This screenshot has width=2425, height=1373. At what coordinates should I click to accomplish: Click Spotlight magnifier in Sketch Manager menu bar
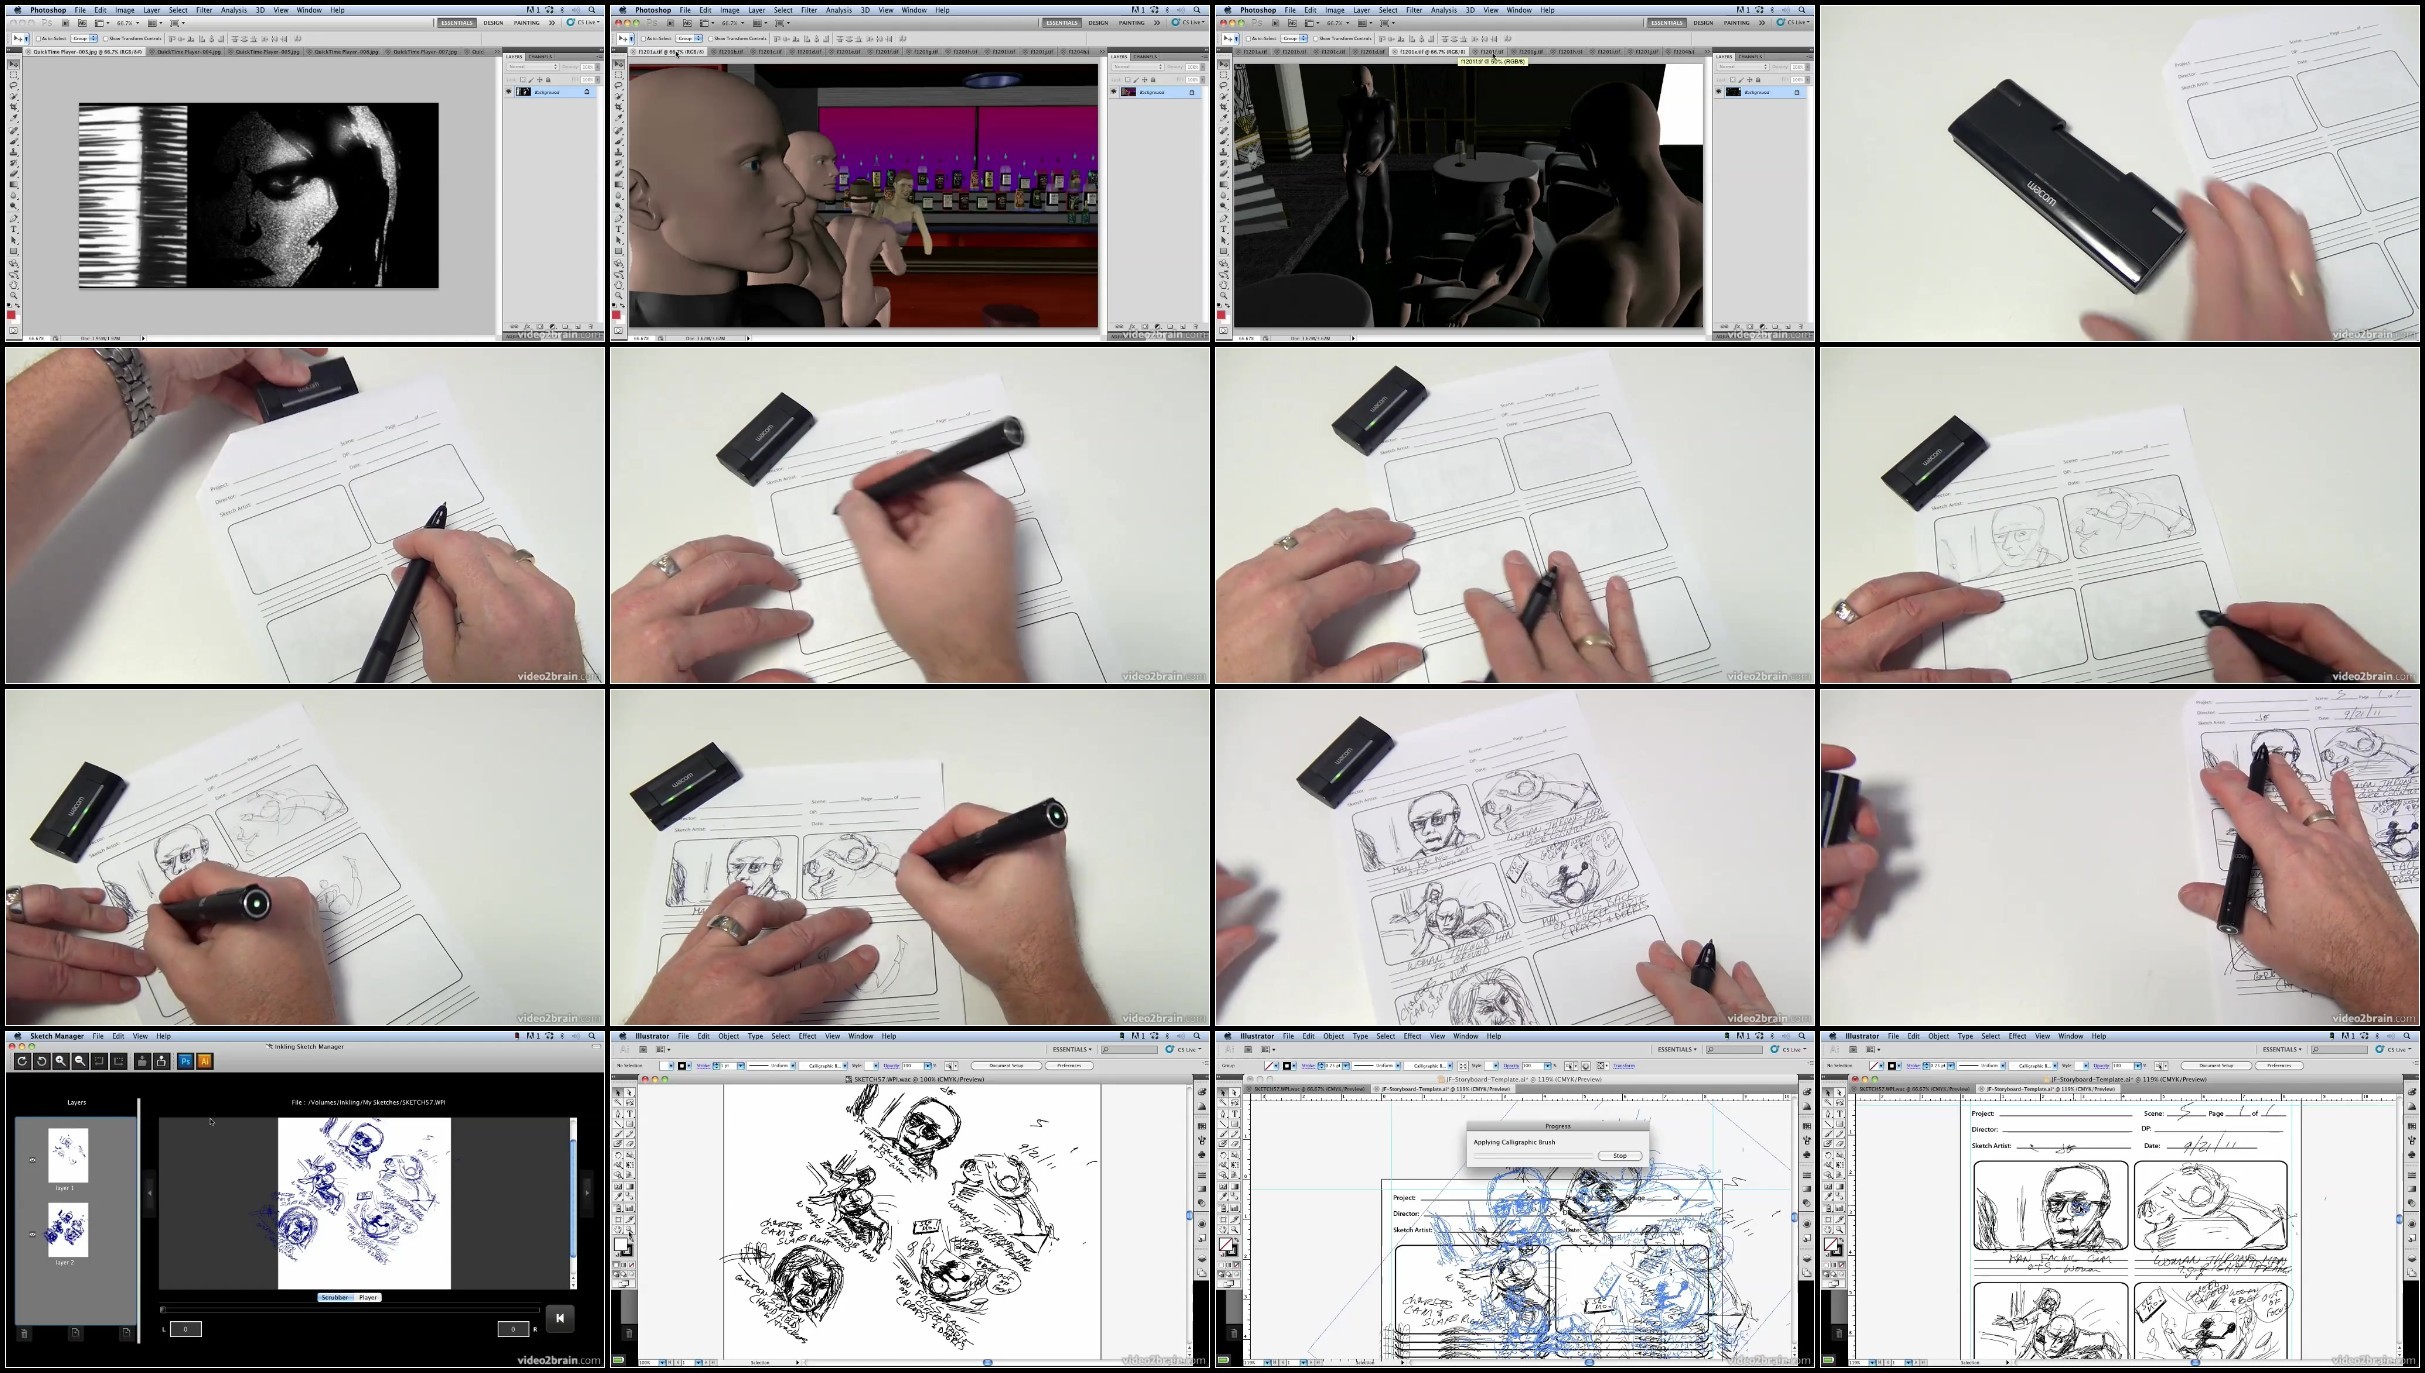[x=592, y=1036]
